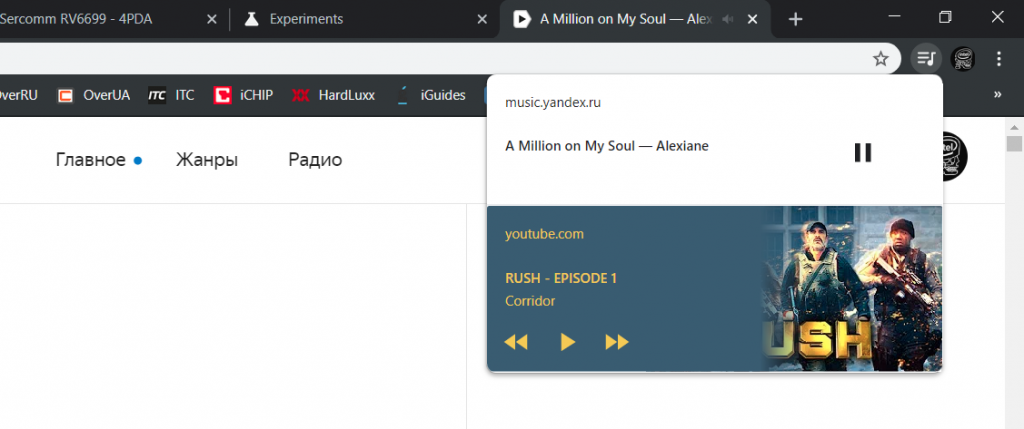Open the iCHIP bookmark
1024x429 pixels.
coord(244,95)
